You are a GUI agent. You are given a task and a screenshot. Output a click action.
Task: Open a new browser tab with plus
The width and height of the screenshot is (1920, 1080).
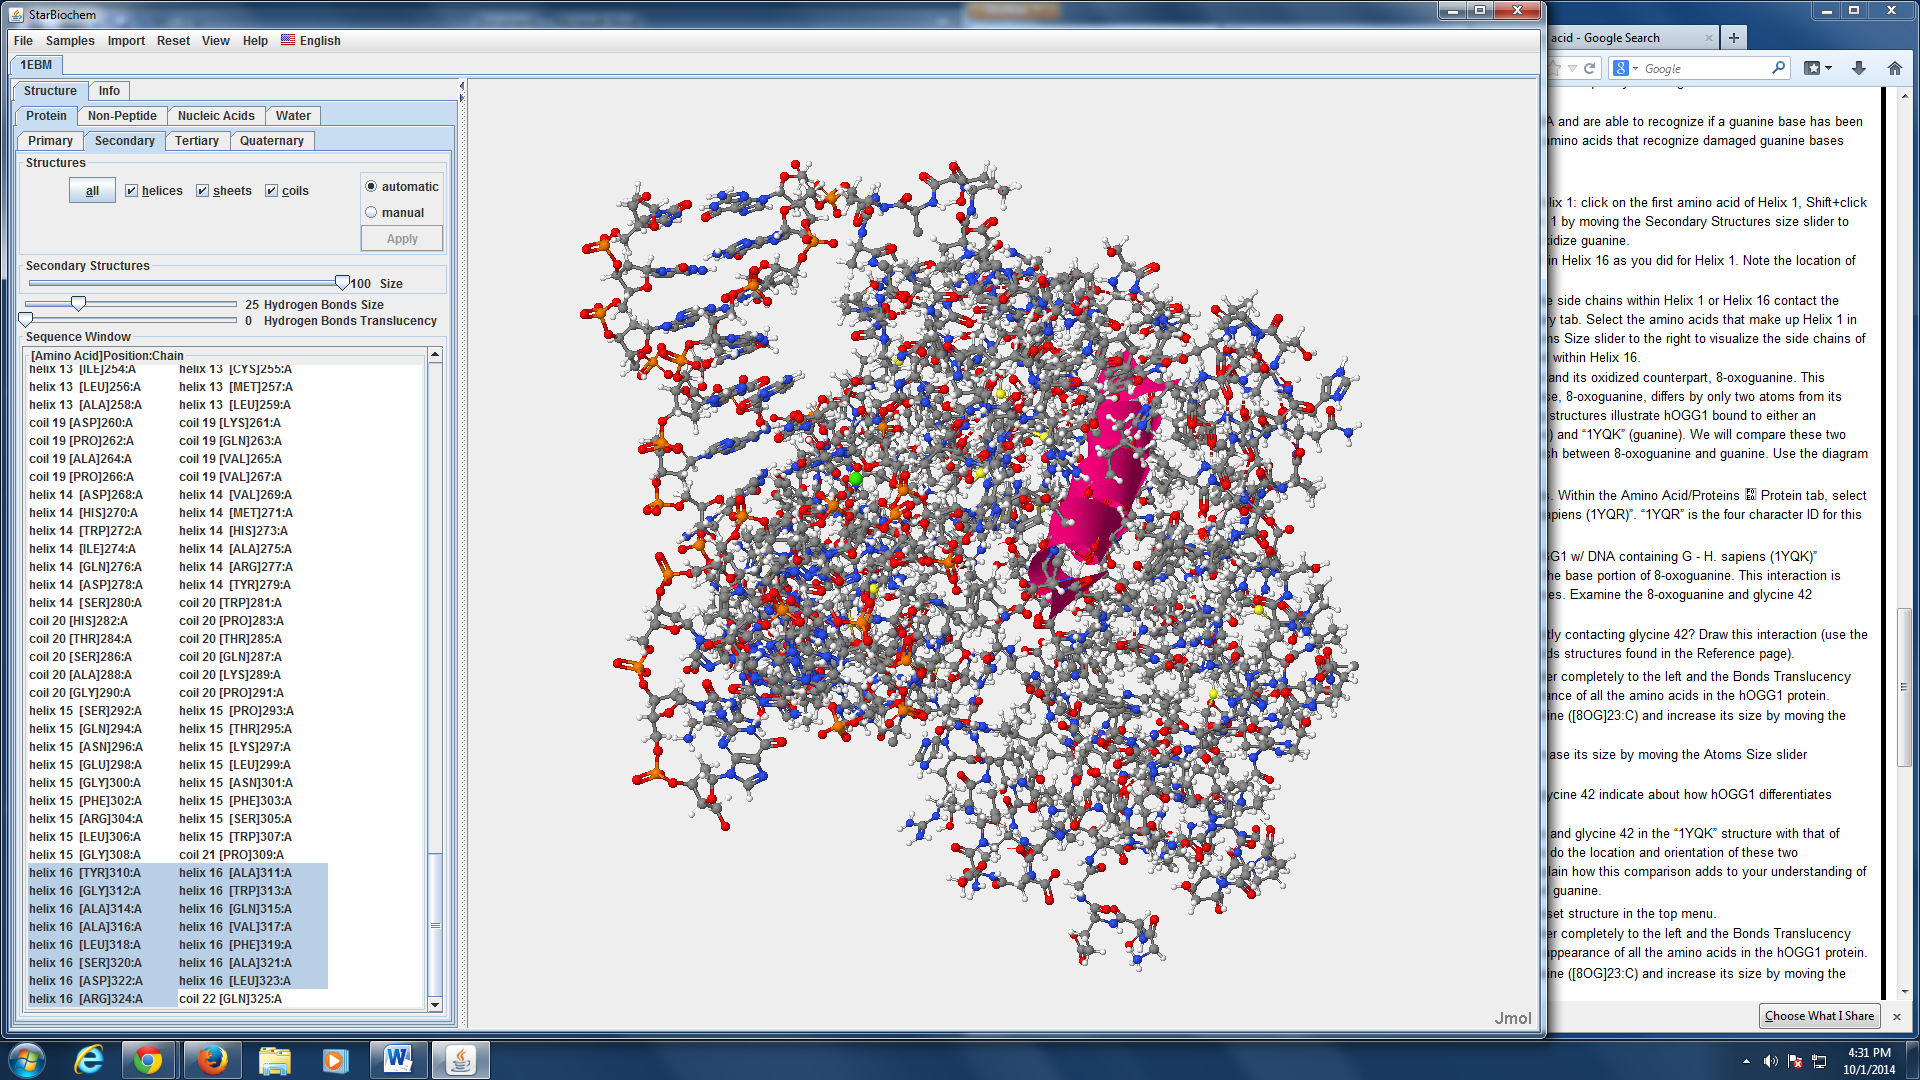pyautogui.click(x=1734, y=38)
